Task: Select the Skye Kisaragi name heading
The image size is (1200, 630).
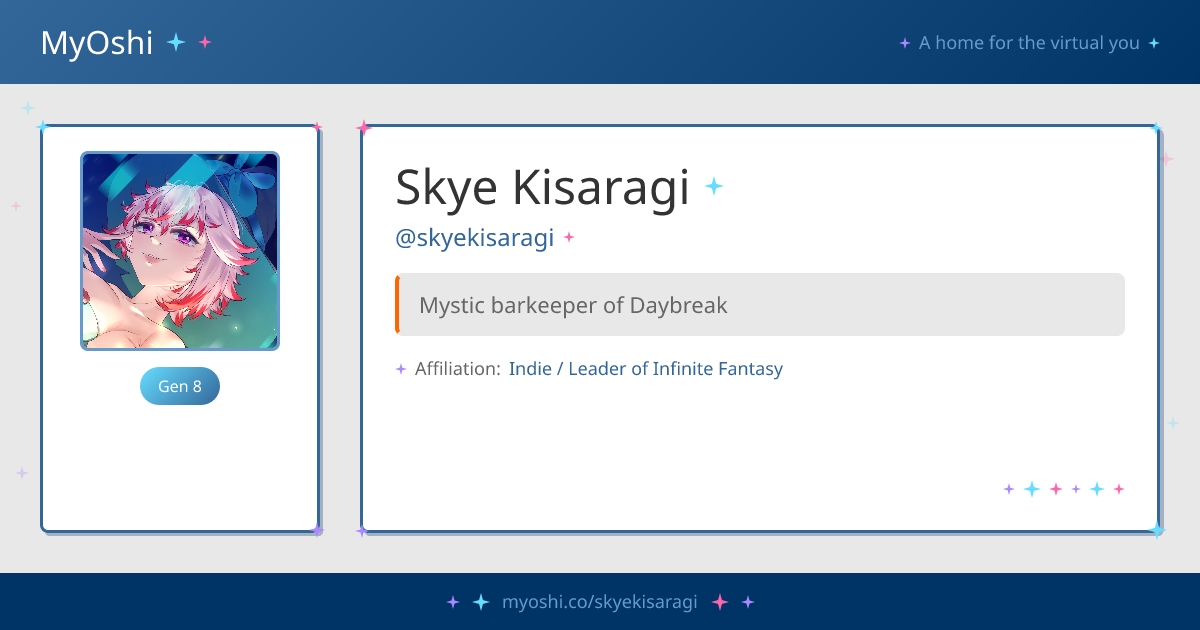Action: (542, 187)
